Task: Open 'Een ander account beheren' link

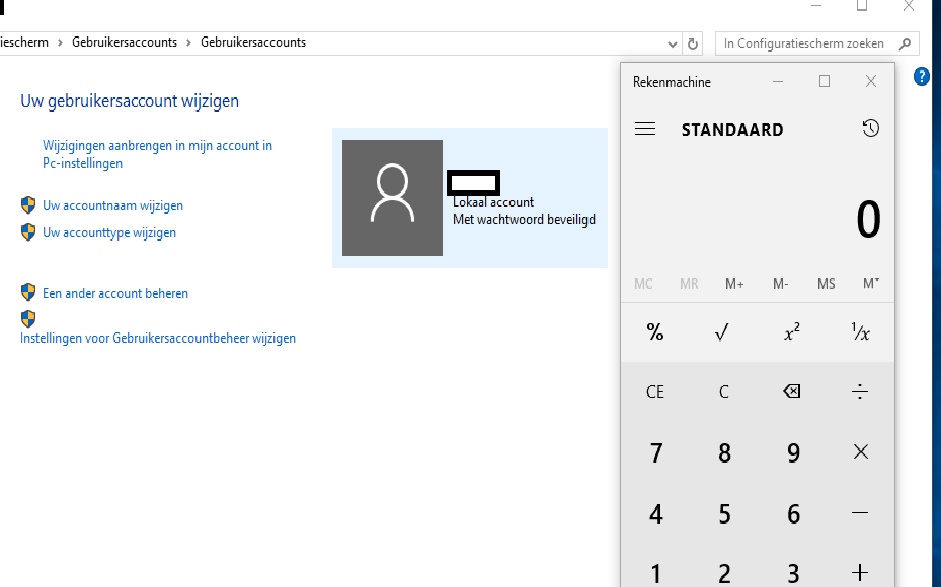Action: [x=115, y=293]
